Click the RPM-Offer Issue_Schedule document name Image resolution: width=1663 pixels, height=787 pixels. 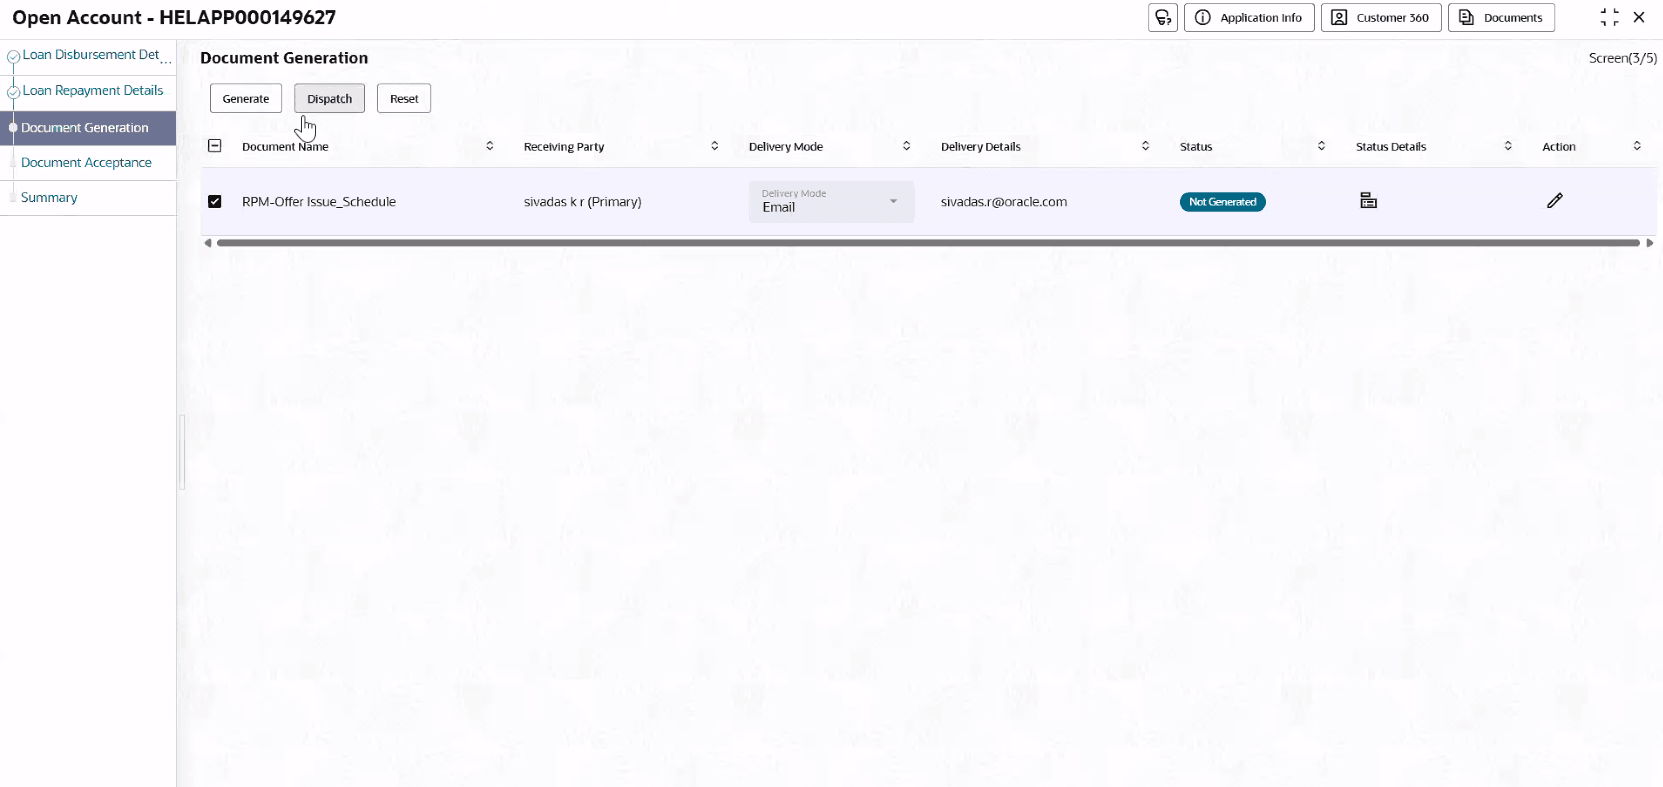319,201
